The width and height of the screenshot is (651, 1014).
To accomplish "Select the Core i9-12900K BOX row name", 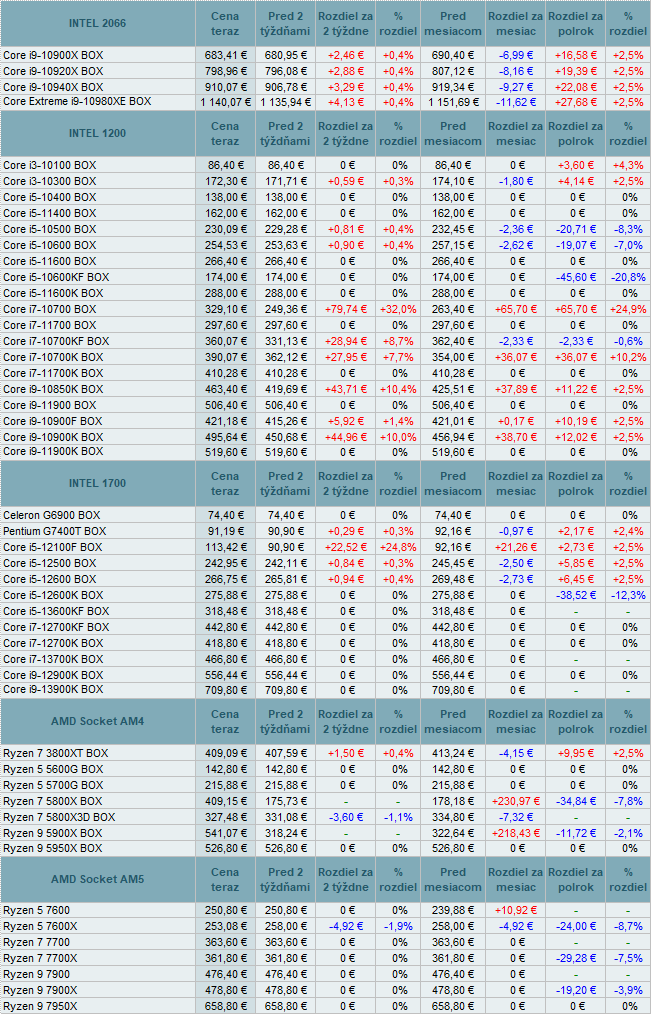I will coord(53,675).
